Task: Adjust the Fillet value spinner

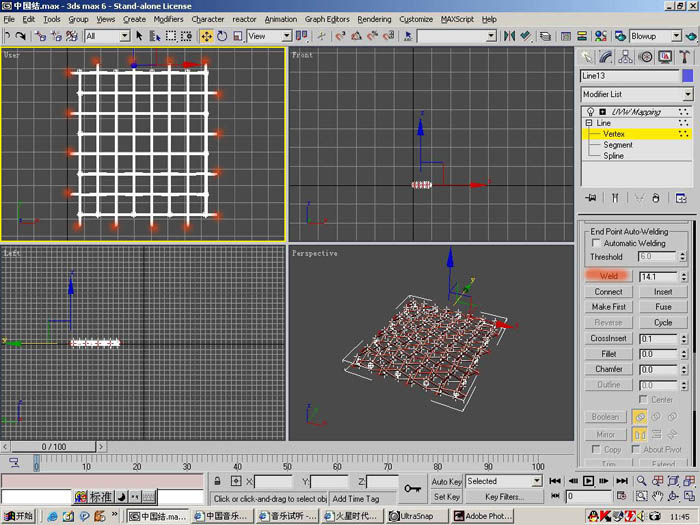Action: 684,354
